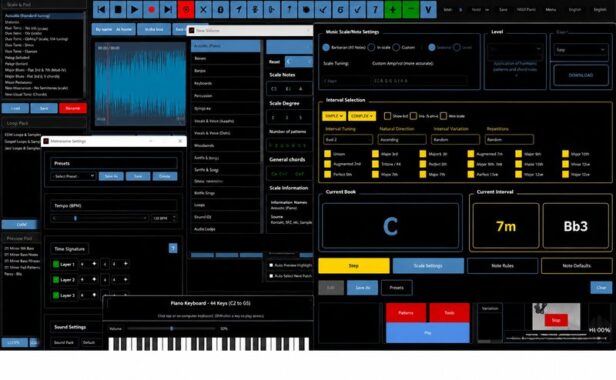This screenshot has height=380, width=616.
Task: Click the plus stepper on Layer 1
Action: click(94, 264)
